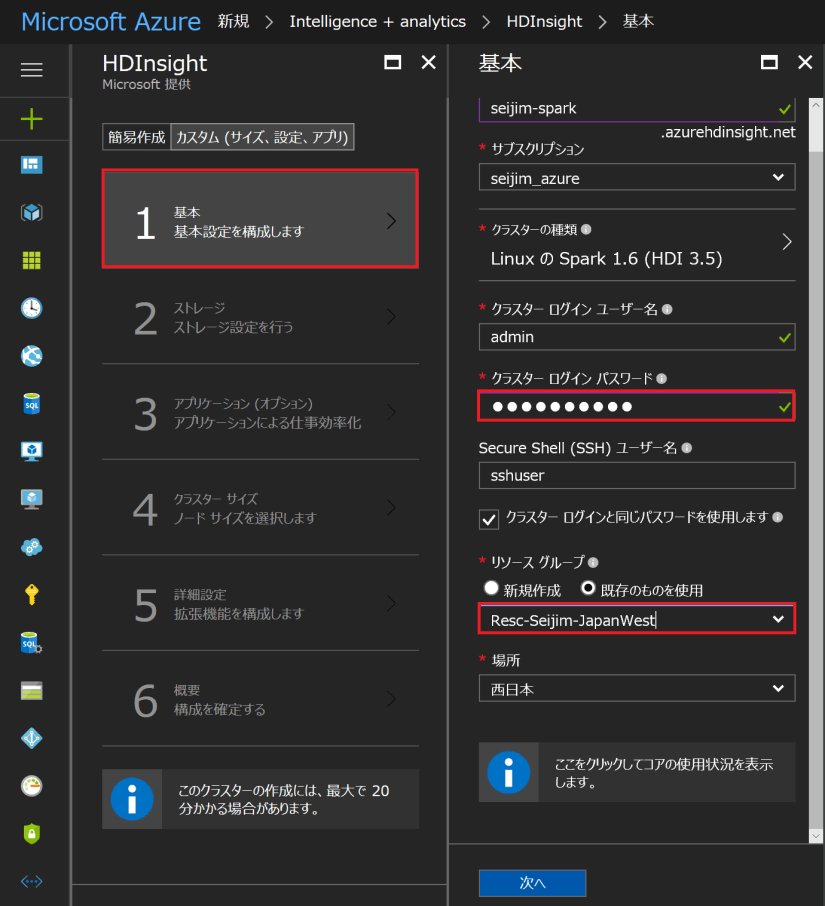Image resolution: width=825 pixels, height=906 pixels.
Task: Expand the 場所 location dropdown
Action: point(637,688)
